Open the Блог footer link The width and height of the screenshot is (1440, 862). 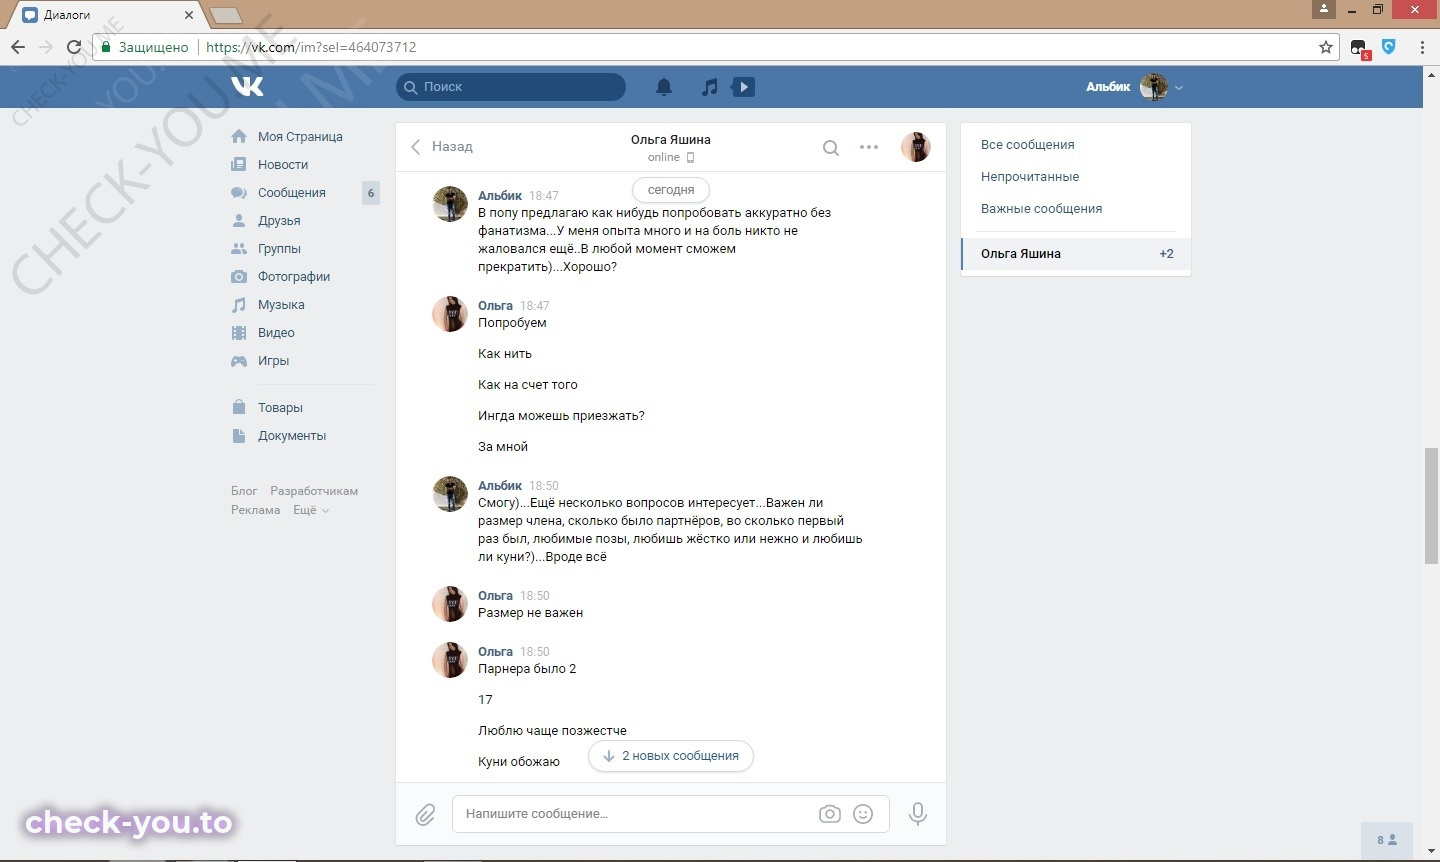coord(244,491)
